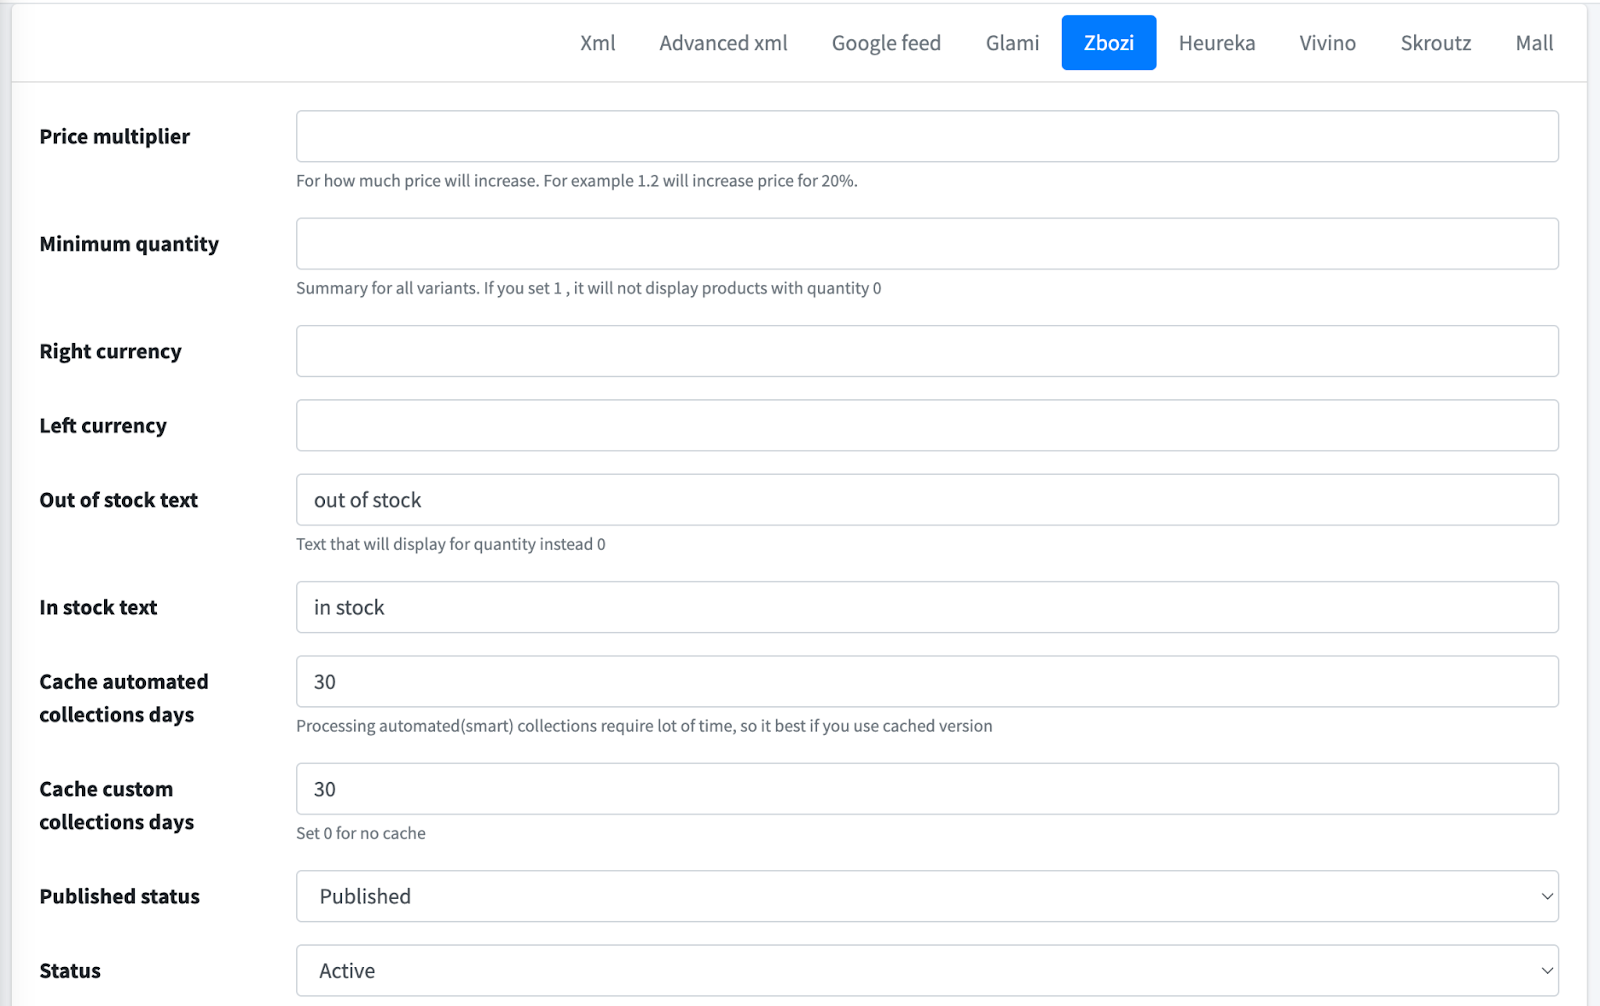
Task: Go to the Glami tab
Action: [x=1012, y=43]
